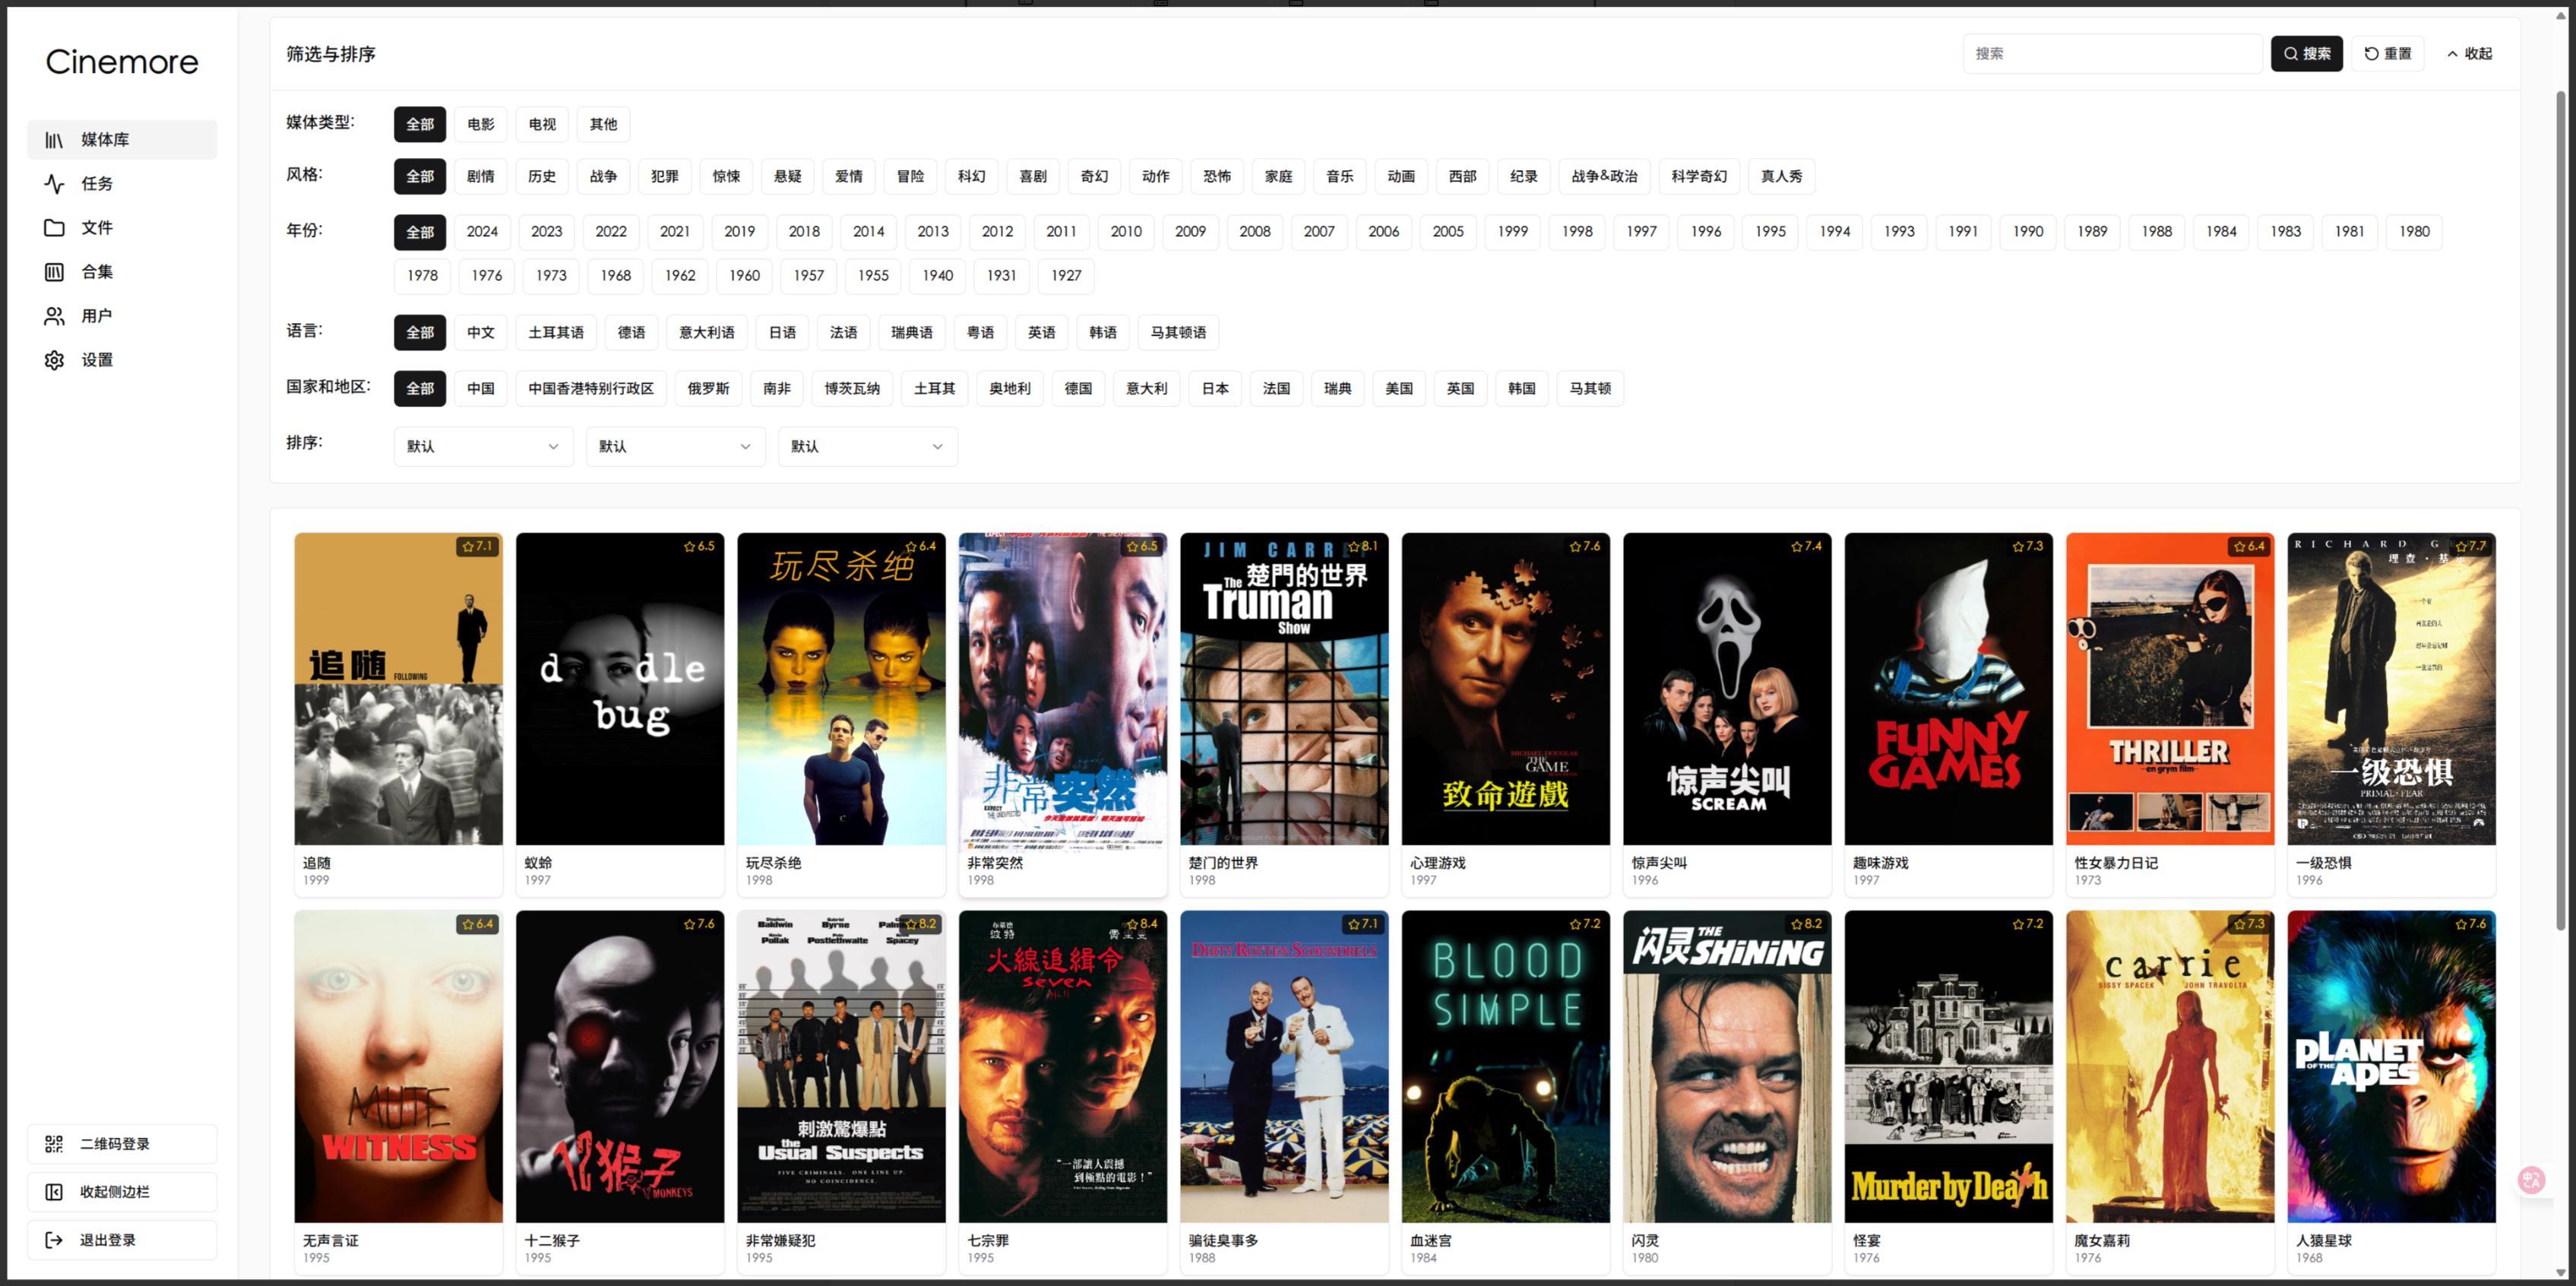Click the 合集 collections icon
This screenshot has width=2576, height=1286.
(x=54, y=272)
